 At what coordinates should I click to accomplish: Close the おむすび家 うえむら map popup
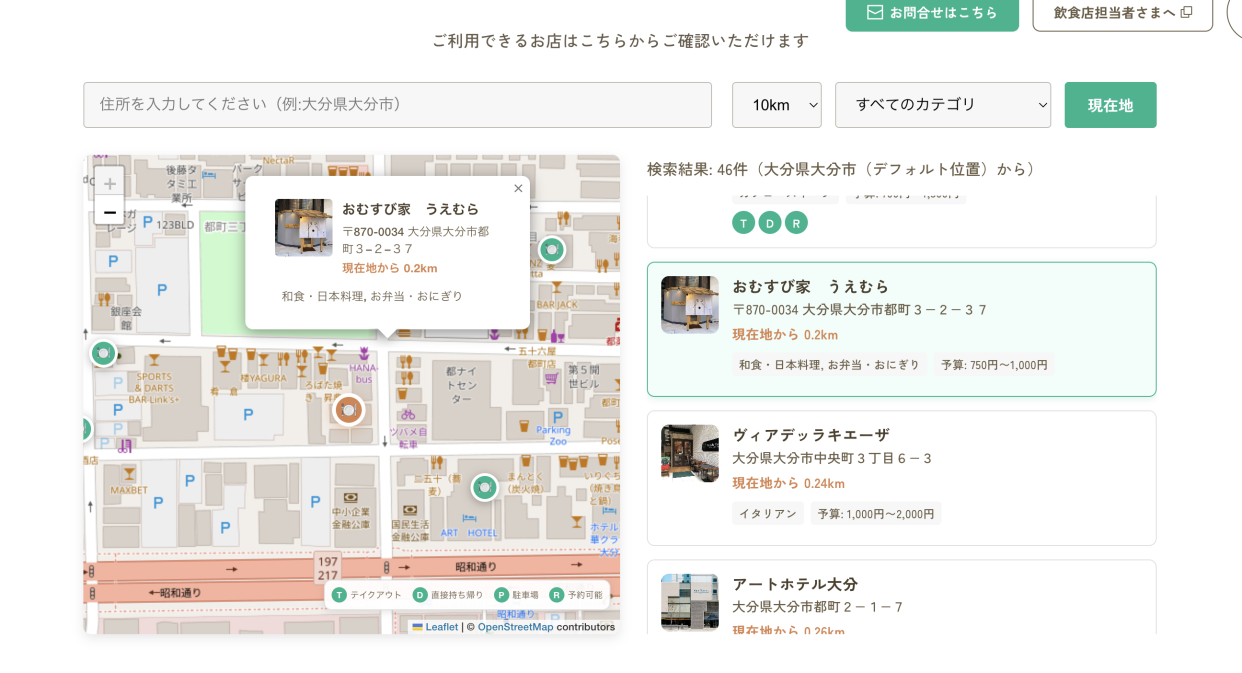pos(518,188)
